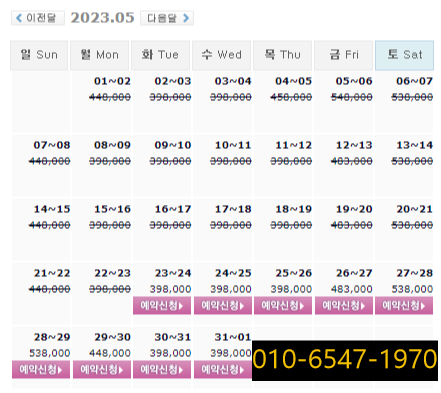Select date range 17~18

point(233,209)
